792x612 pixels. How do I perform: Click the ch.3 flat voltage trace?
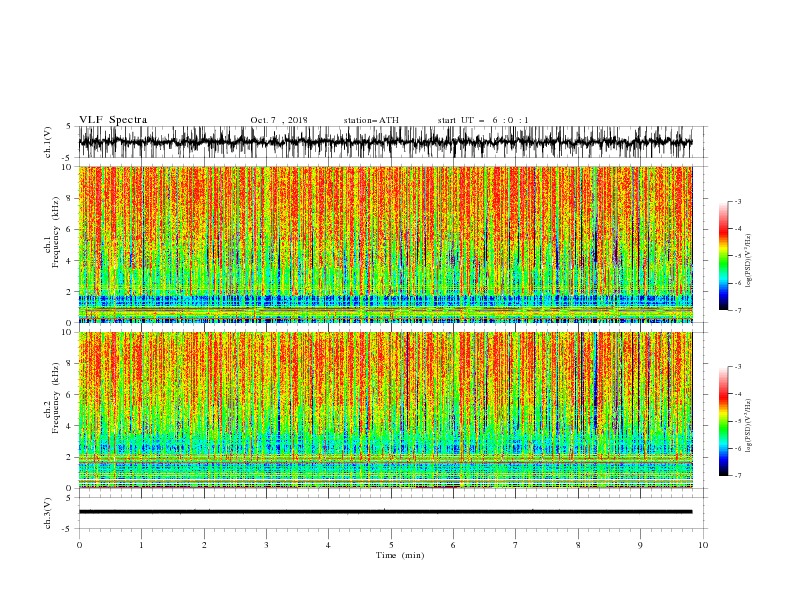(x=385, y=512)
